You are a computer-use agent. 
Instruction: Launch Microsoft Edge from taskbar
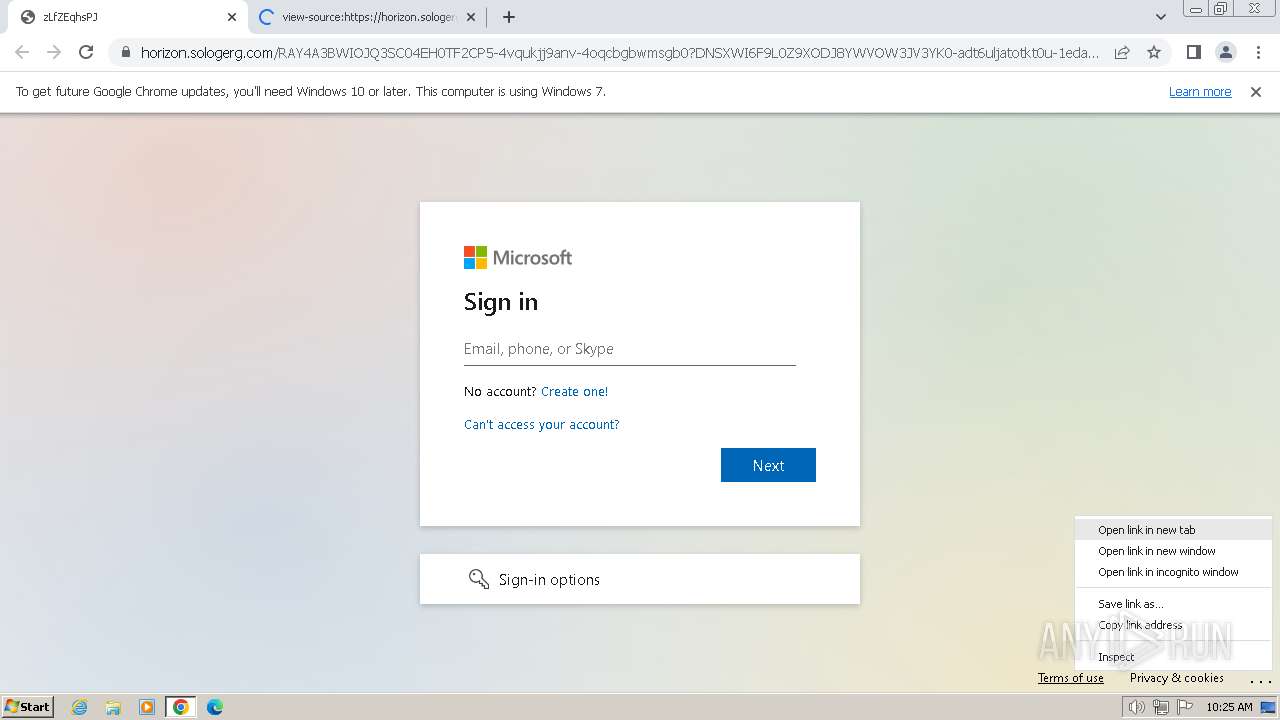pos(215,707)
